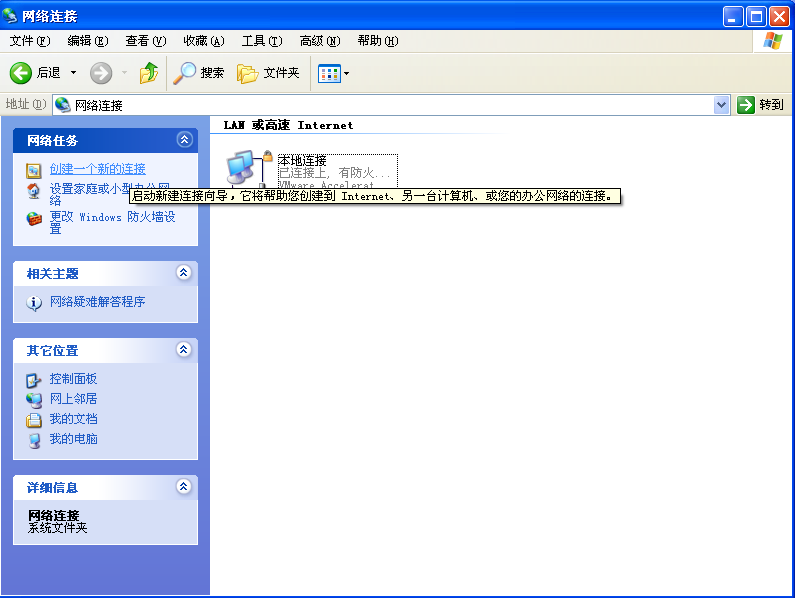The height and width of the screenshot is (598, 795).
Task: Open 控制面板 link
Action: [74, 379]
